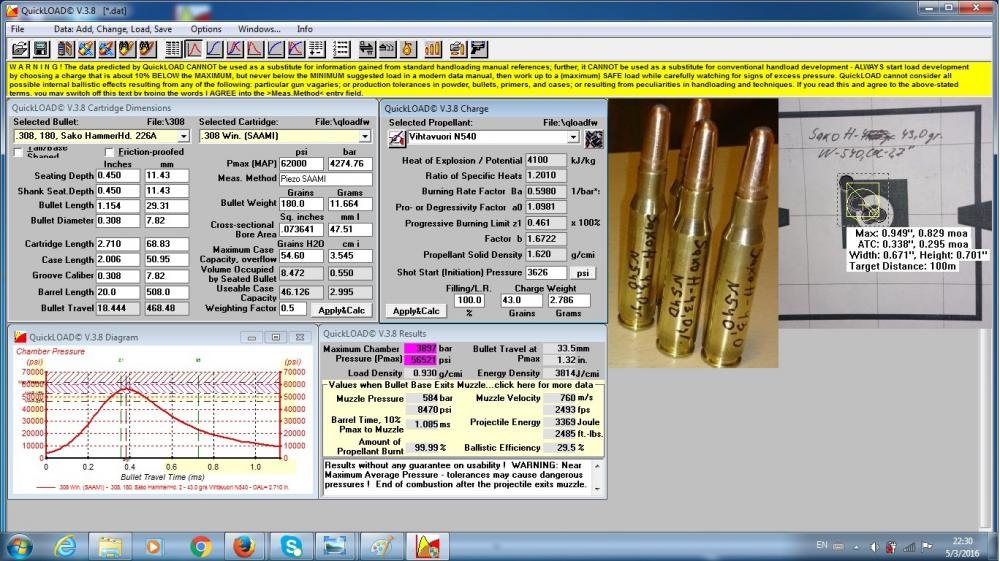Click Apply&Calc in Cartridge Dimensions panel
1000x561 pixels.
[x=343, y=310]
